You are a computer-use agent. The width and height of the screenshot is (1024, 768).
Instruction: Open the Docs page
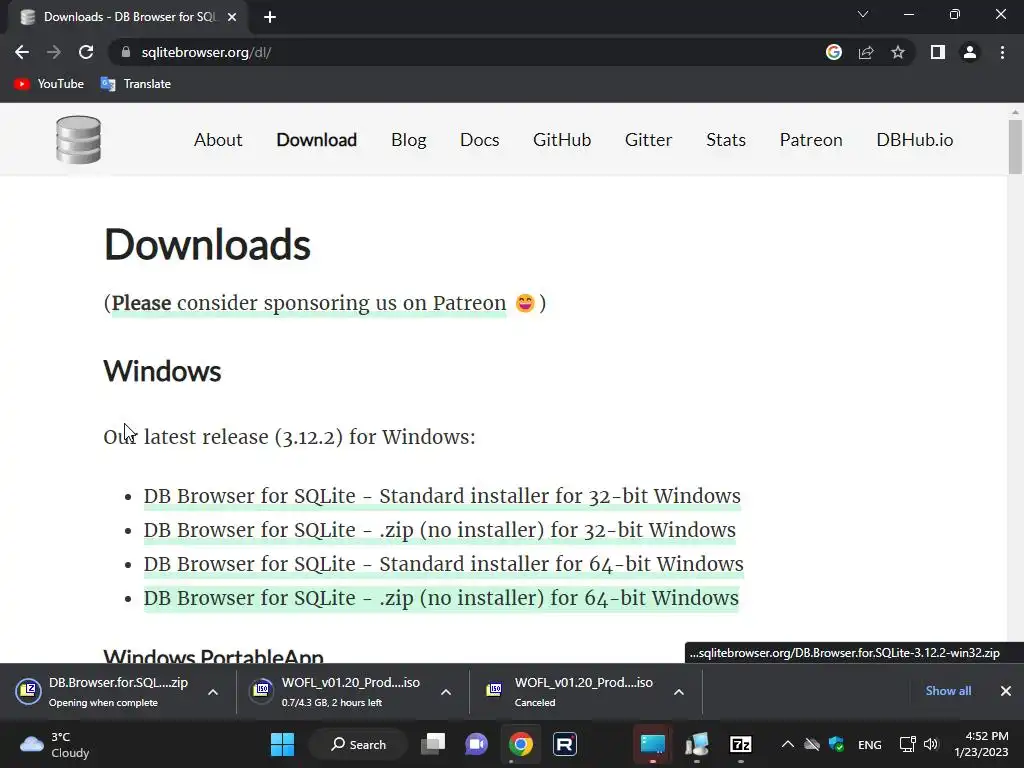pyautogui.click(x=479, y=140)
